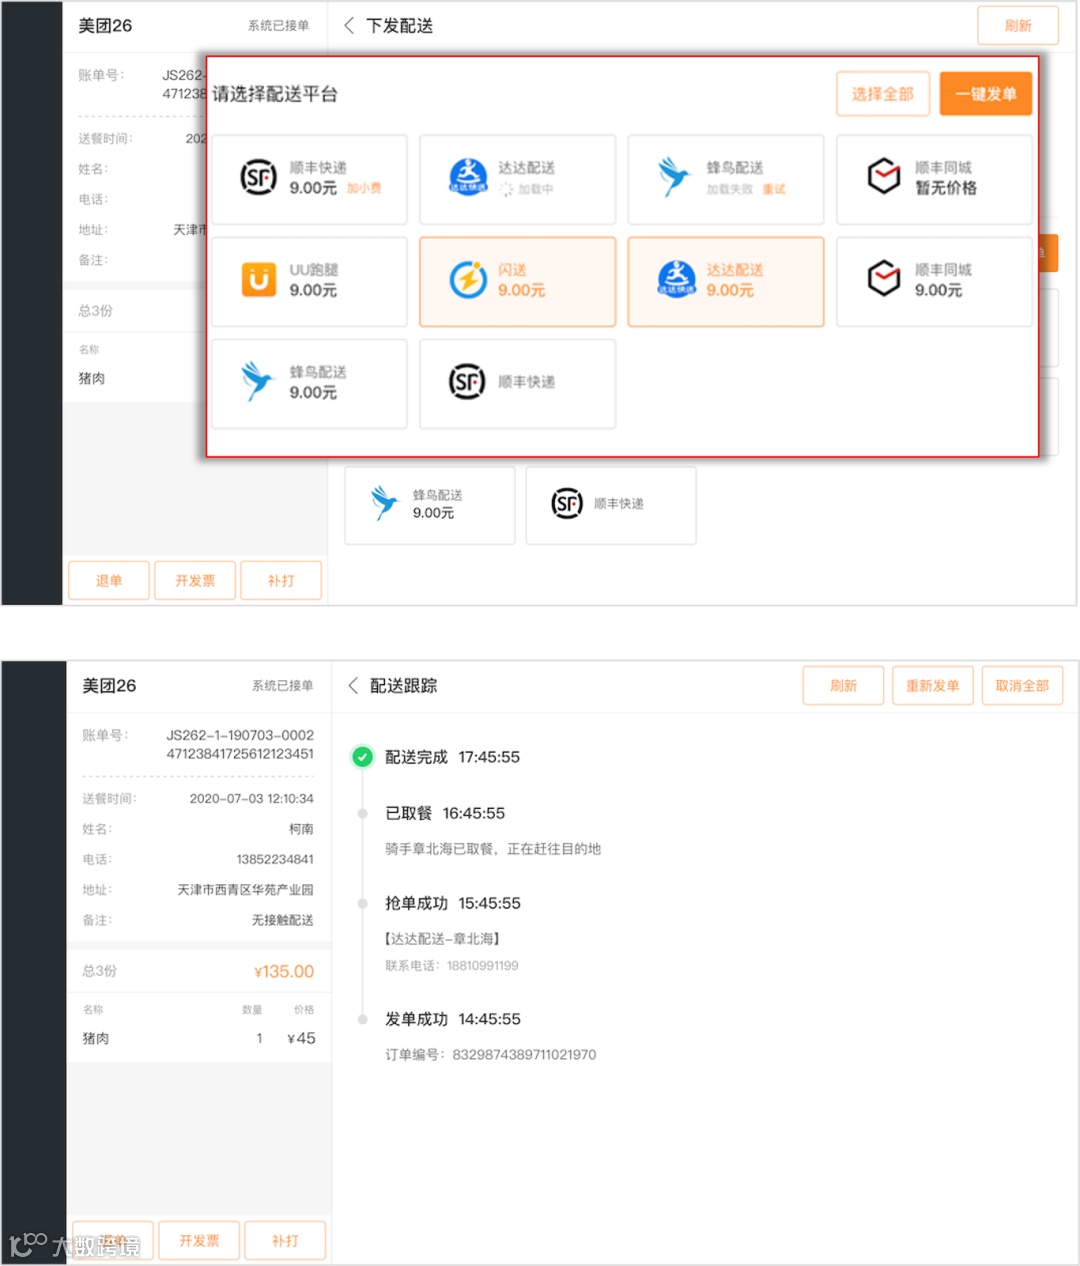
Task: Click the 无接触配送 remark text
Action: point(282,920)
